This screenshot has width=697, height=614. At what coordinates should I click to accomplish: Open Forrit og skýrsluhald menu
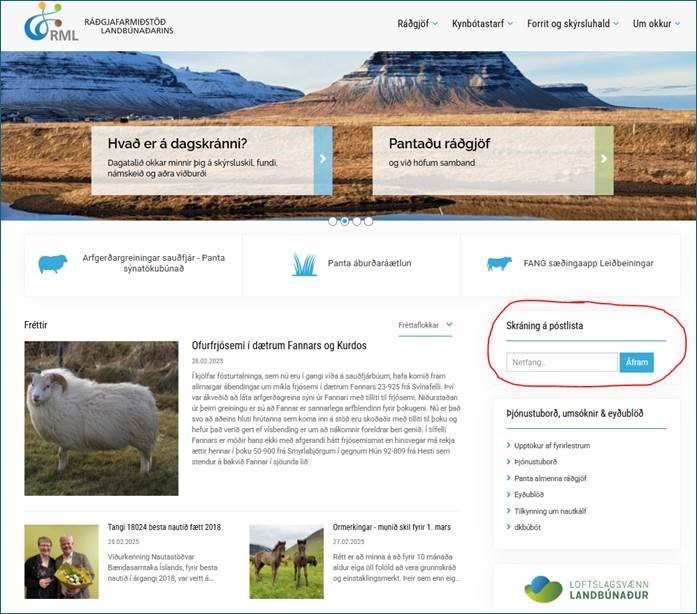[573, 24]
